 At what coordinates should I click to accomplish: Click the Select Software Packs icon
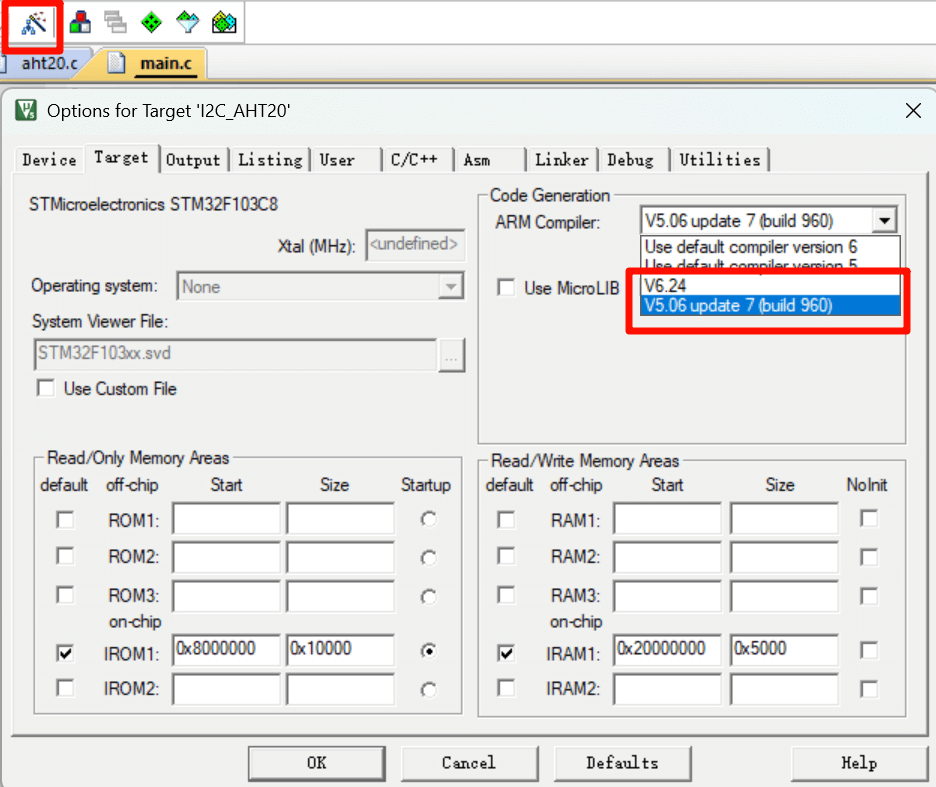187,22
